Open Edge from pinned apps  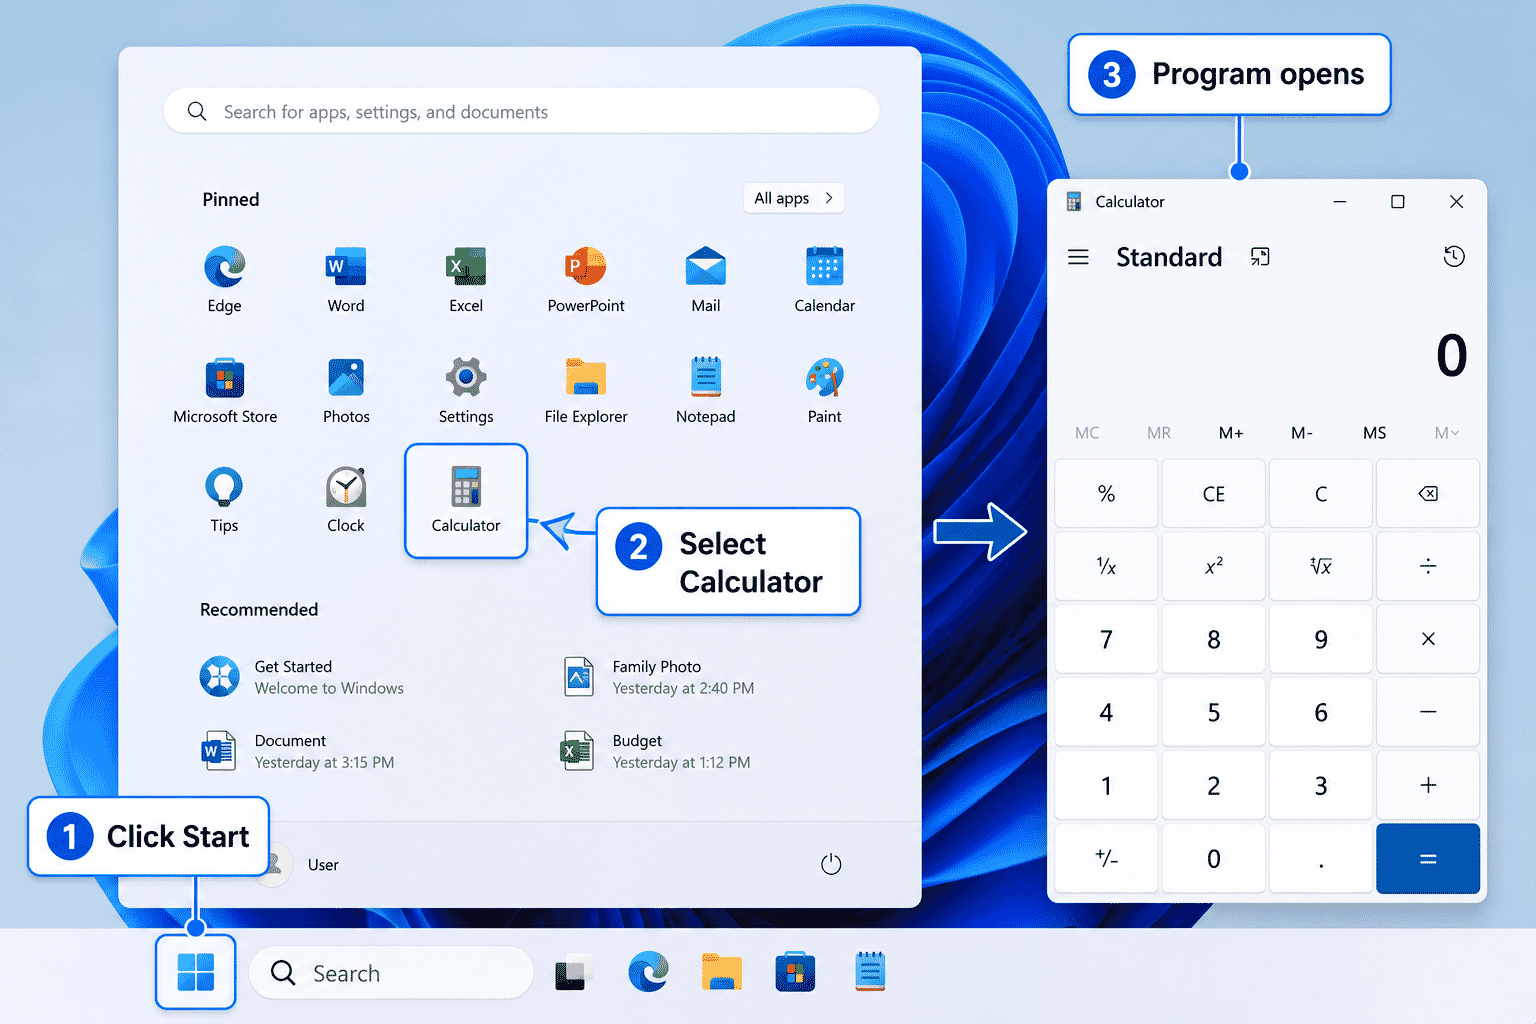pos(224,279)
